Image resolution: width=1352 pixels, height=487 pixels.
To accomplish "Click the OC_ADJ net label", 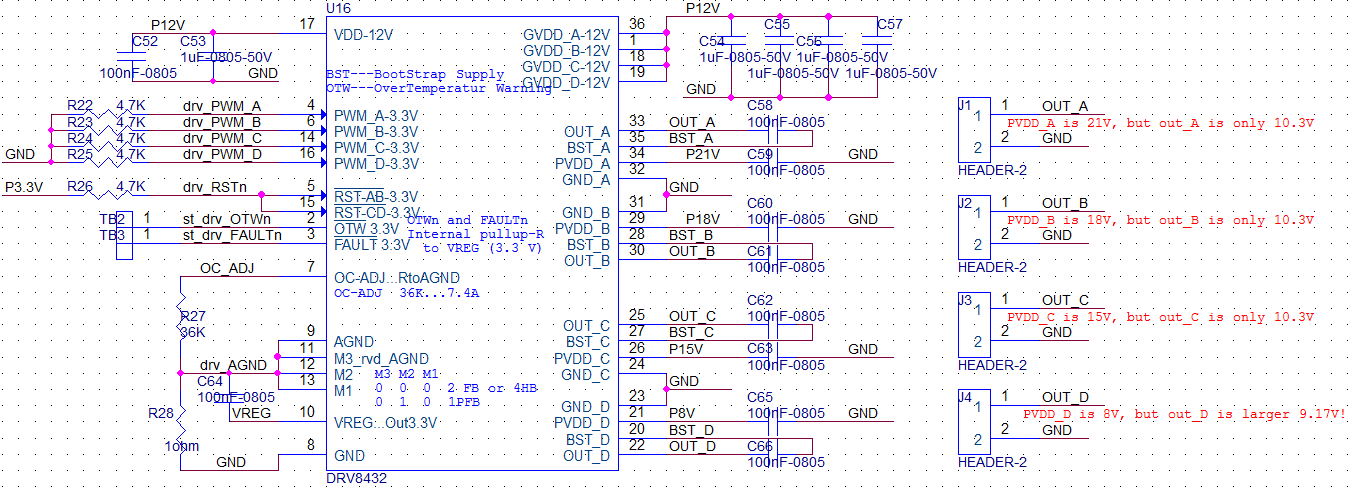I will [x=227, y=268].
